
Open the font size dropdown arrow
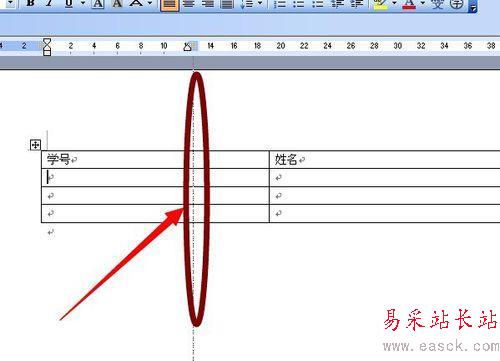tap(10, 3)
